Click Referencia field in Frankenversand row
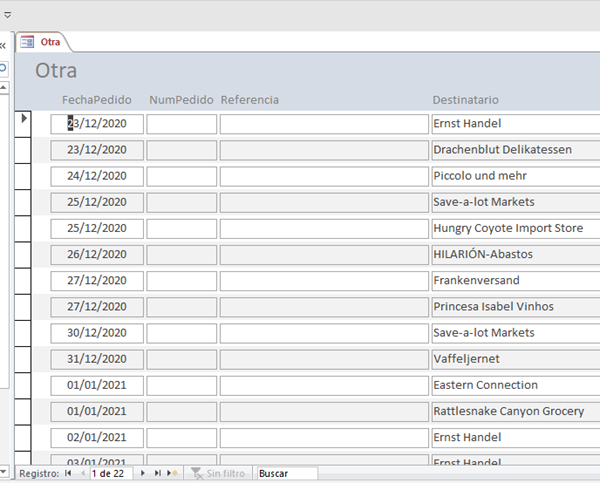This screenshot has height=483, width=600. (x=324, y=281)
